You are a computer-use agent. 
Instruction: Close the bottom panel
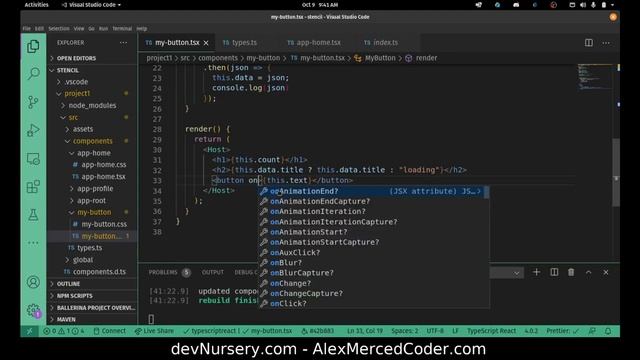tap(606, 272)
